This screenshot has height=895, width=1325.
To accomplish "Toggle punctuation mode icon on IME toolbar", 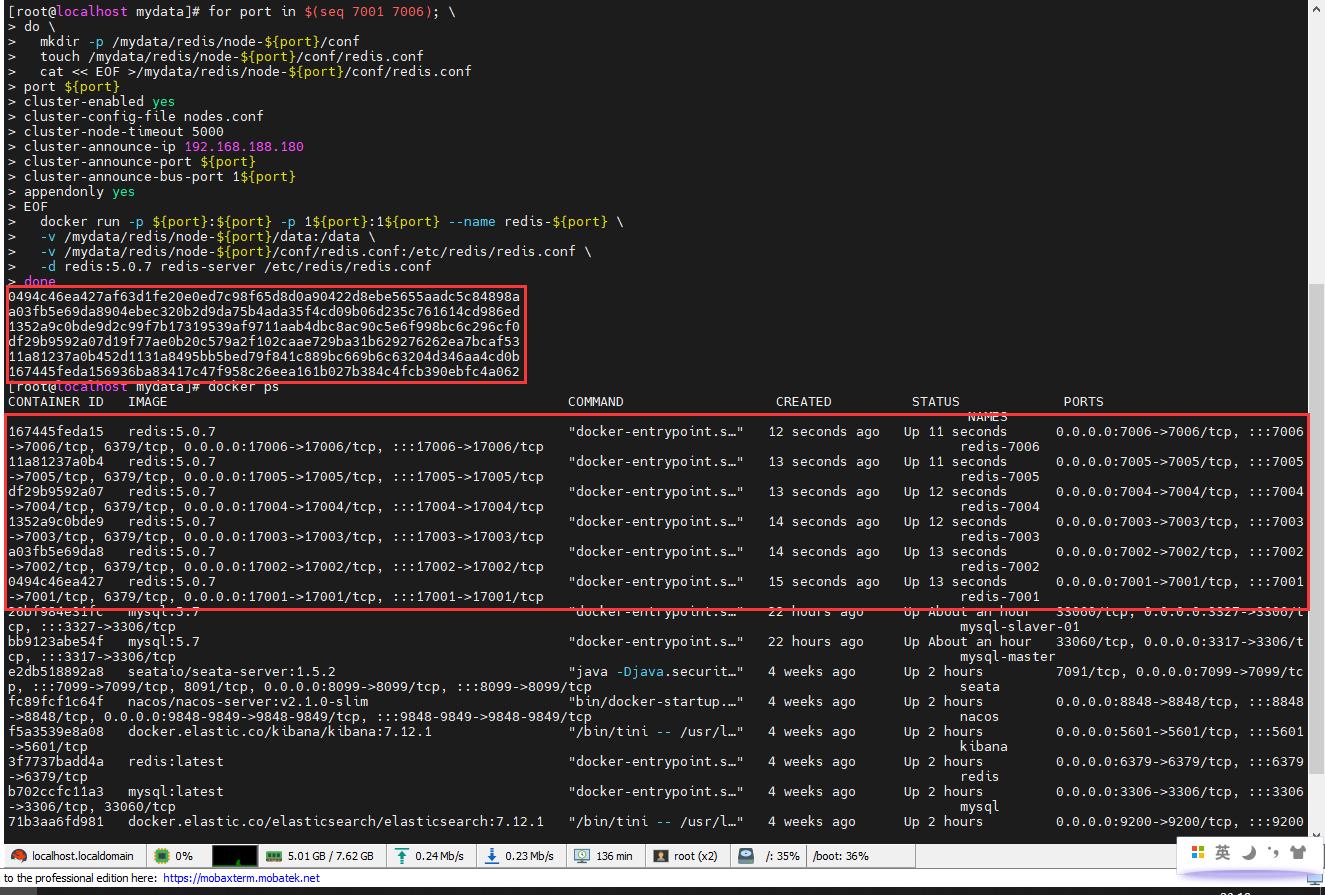I will pyautogui.click(x=1273, y=853).
